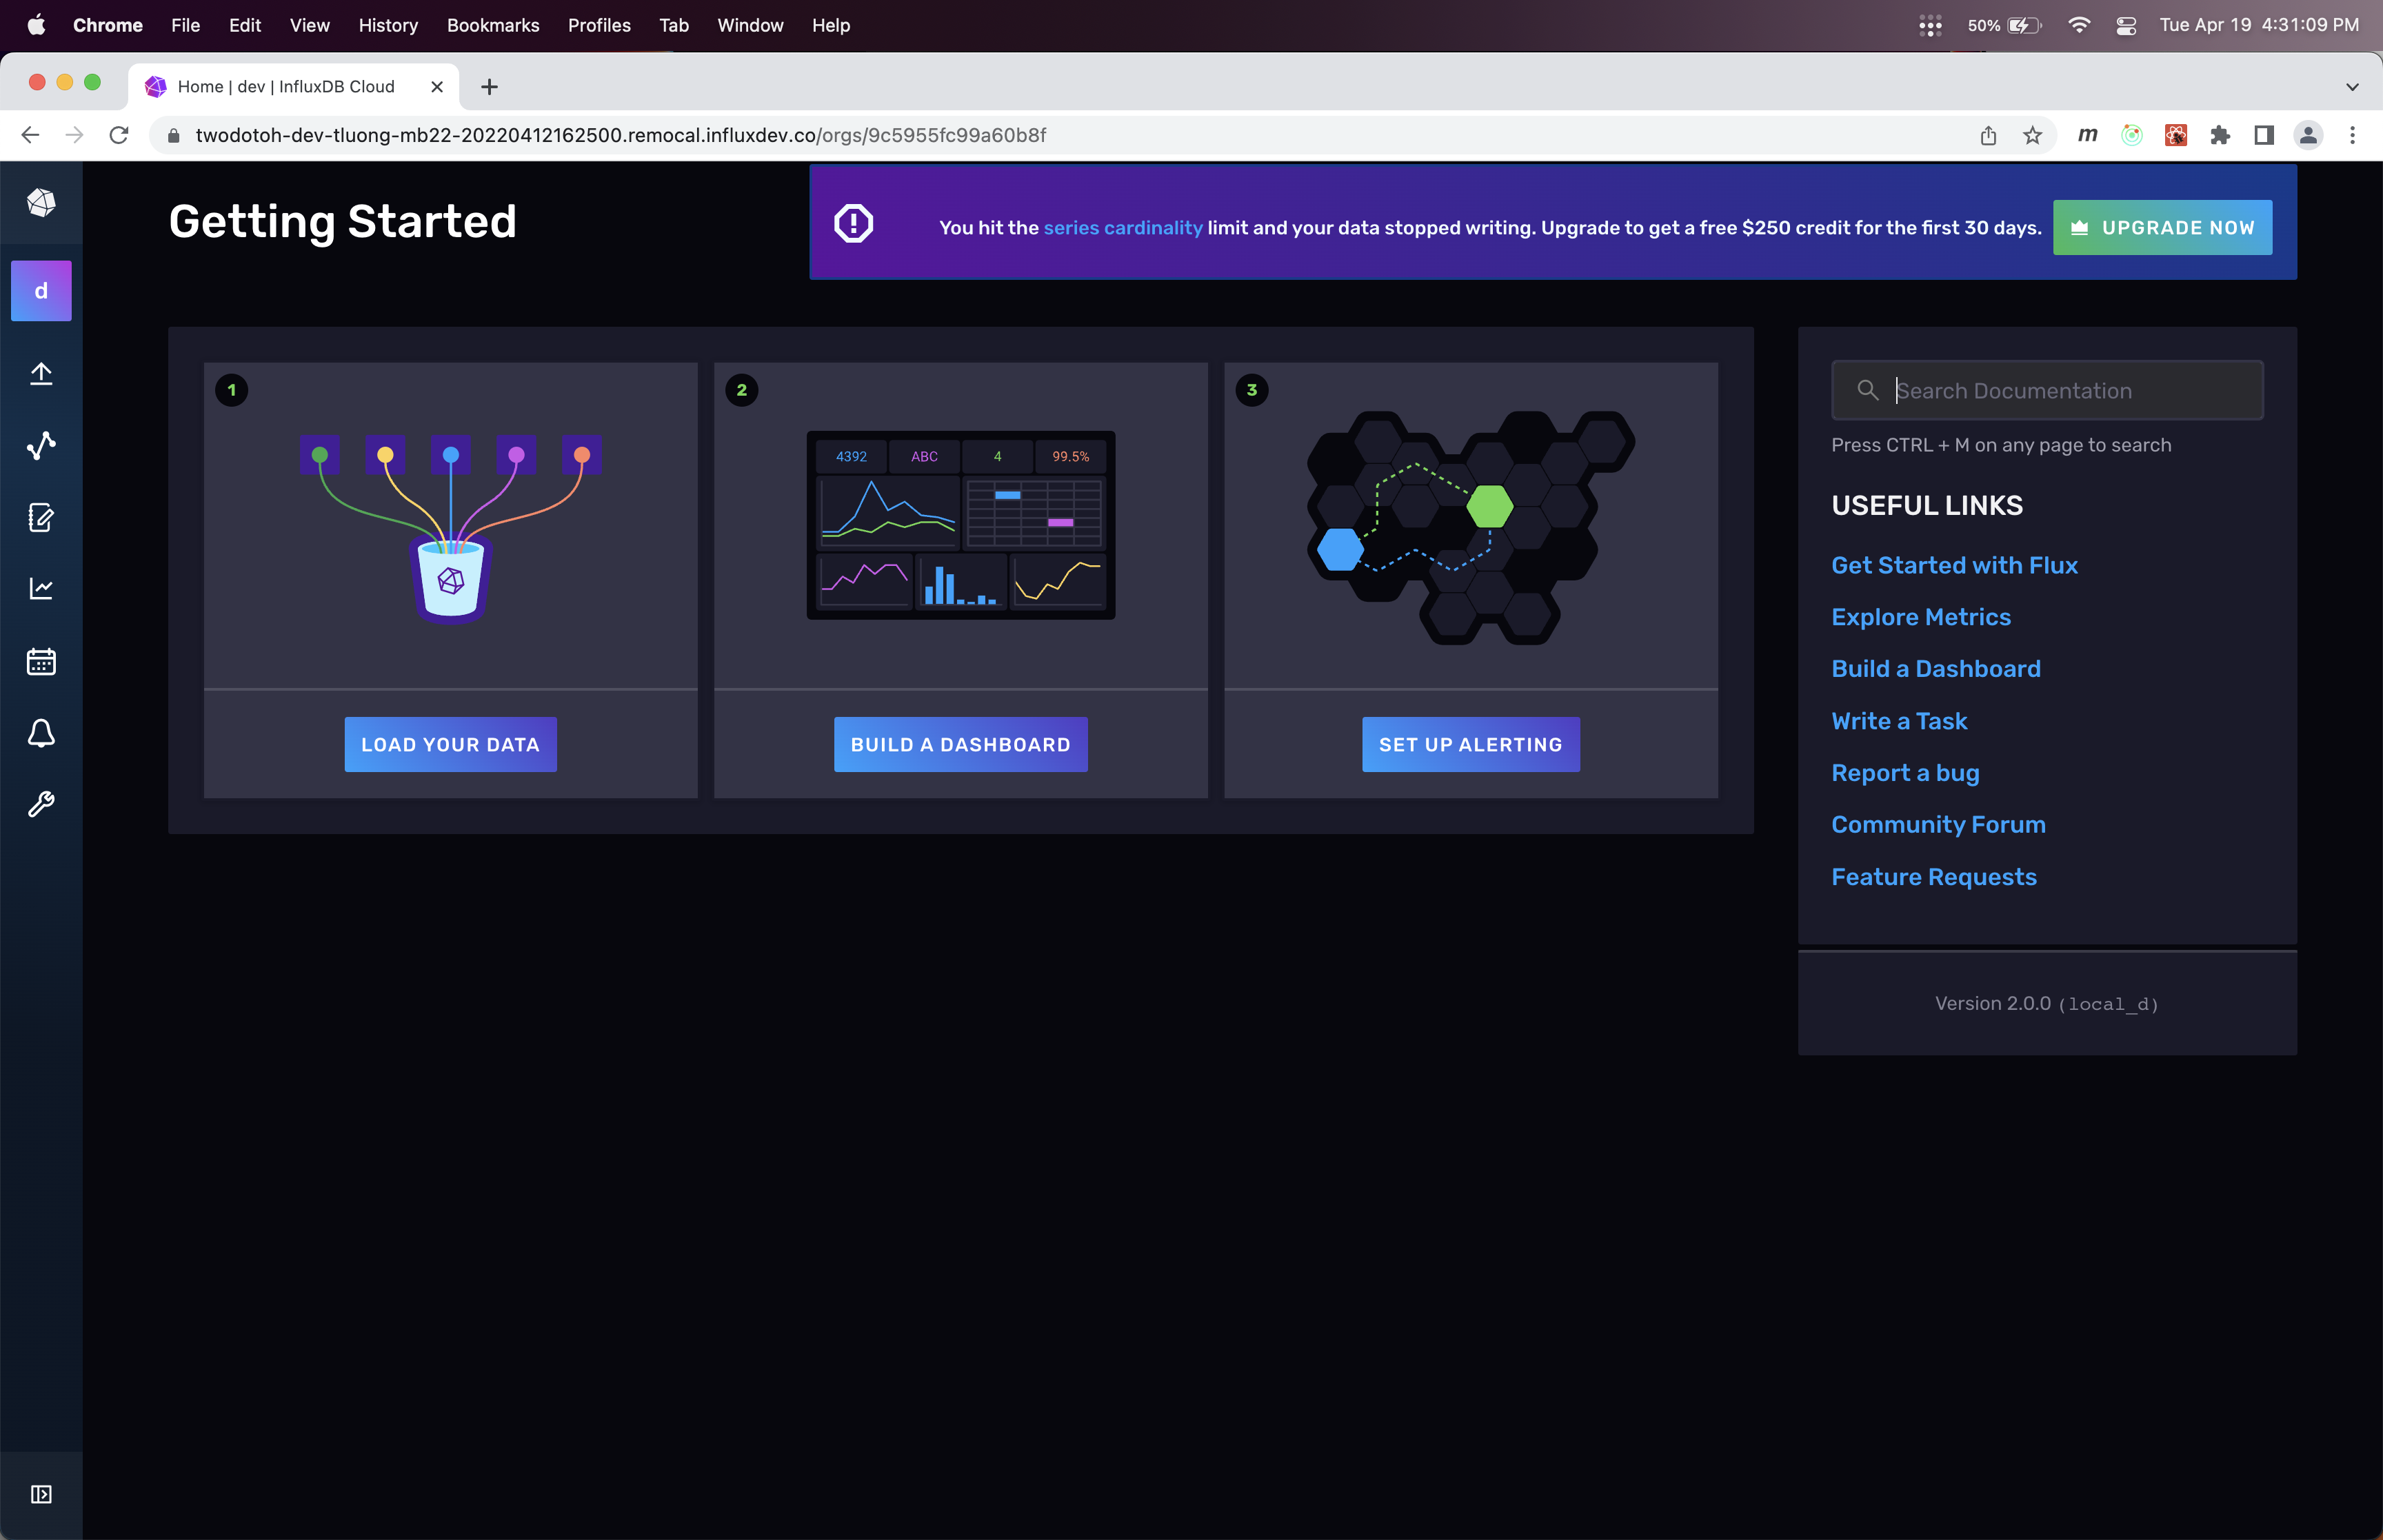Follow the 'Get Started with Flux' link
The image size is (2383, 1540).
tap(1954, 565)
